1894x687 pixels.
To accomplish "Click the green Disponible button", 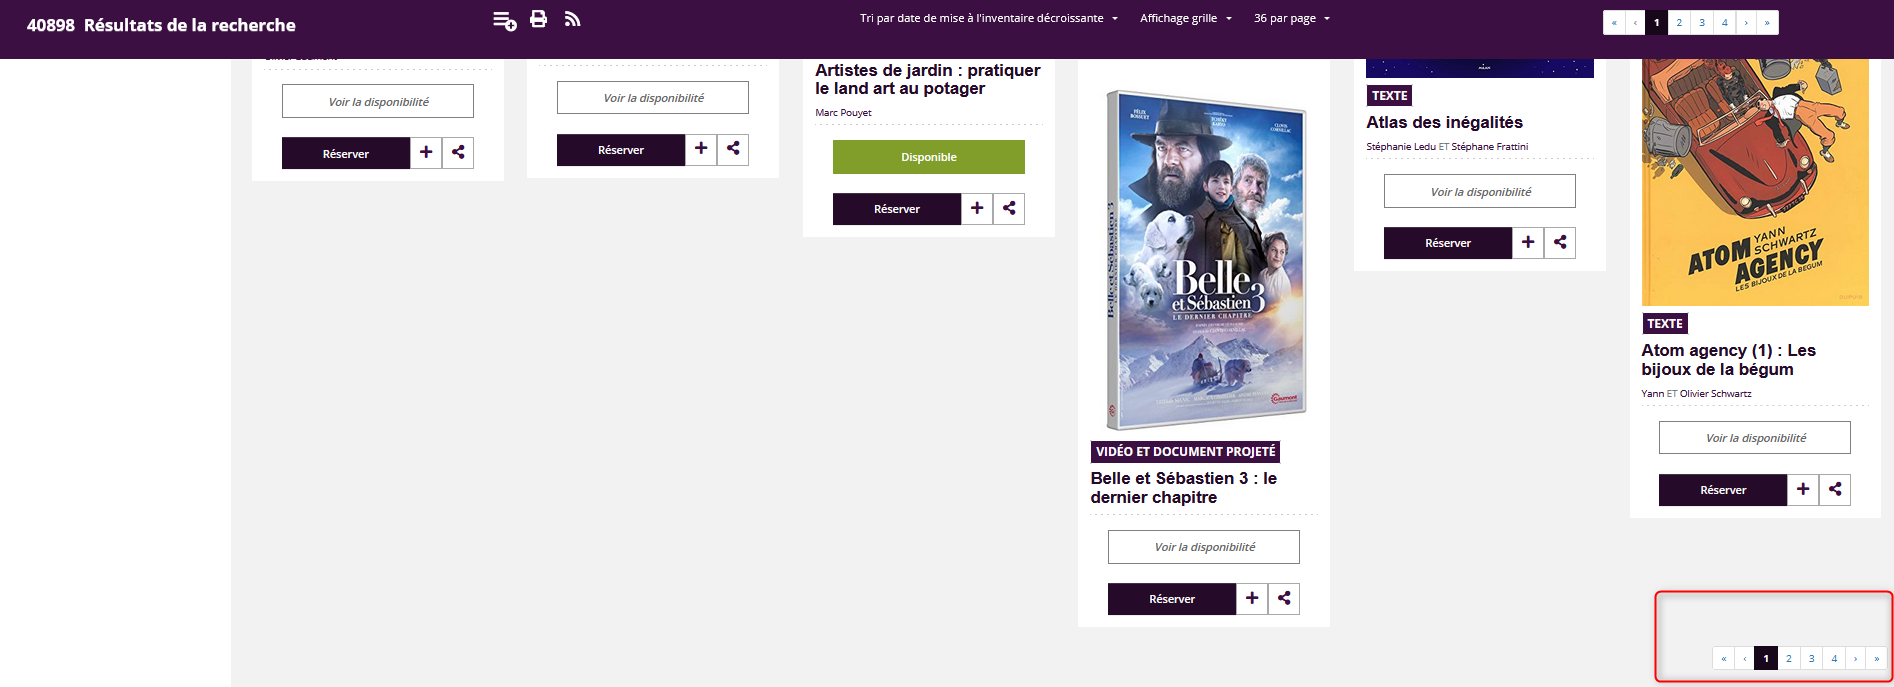I will pos(928,157).
